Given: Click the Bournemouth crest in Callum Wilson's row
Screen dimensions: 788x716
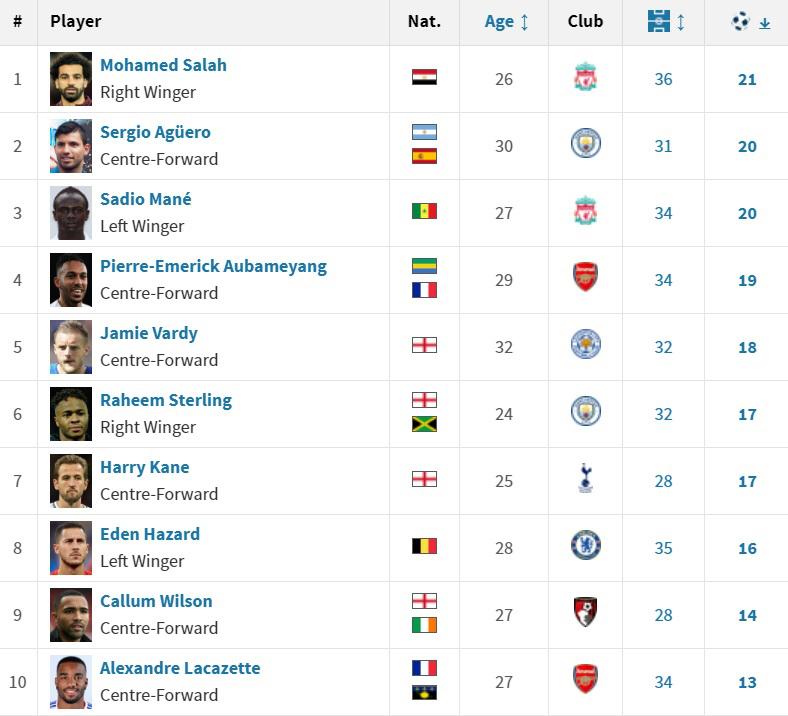Looking at the screenshot, I should coord(585,614).
